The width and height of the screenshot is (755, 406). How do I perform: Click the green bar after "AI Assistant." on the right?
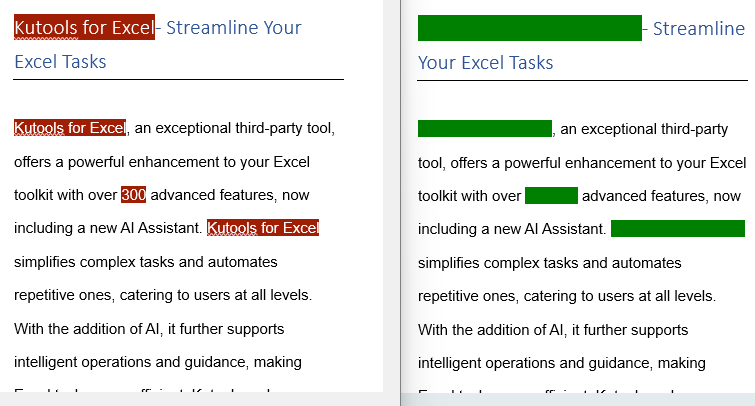[677, 229]
